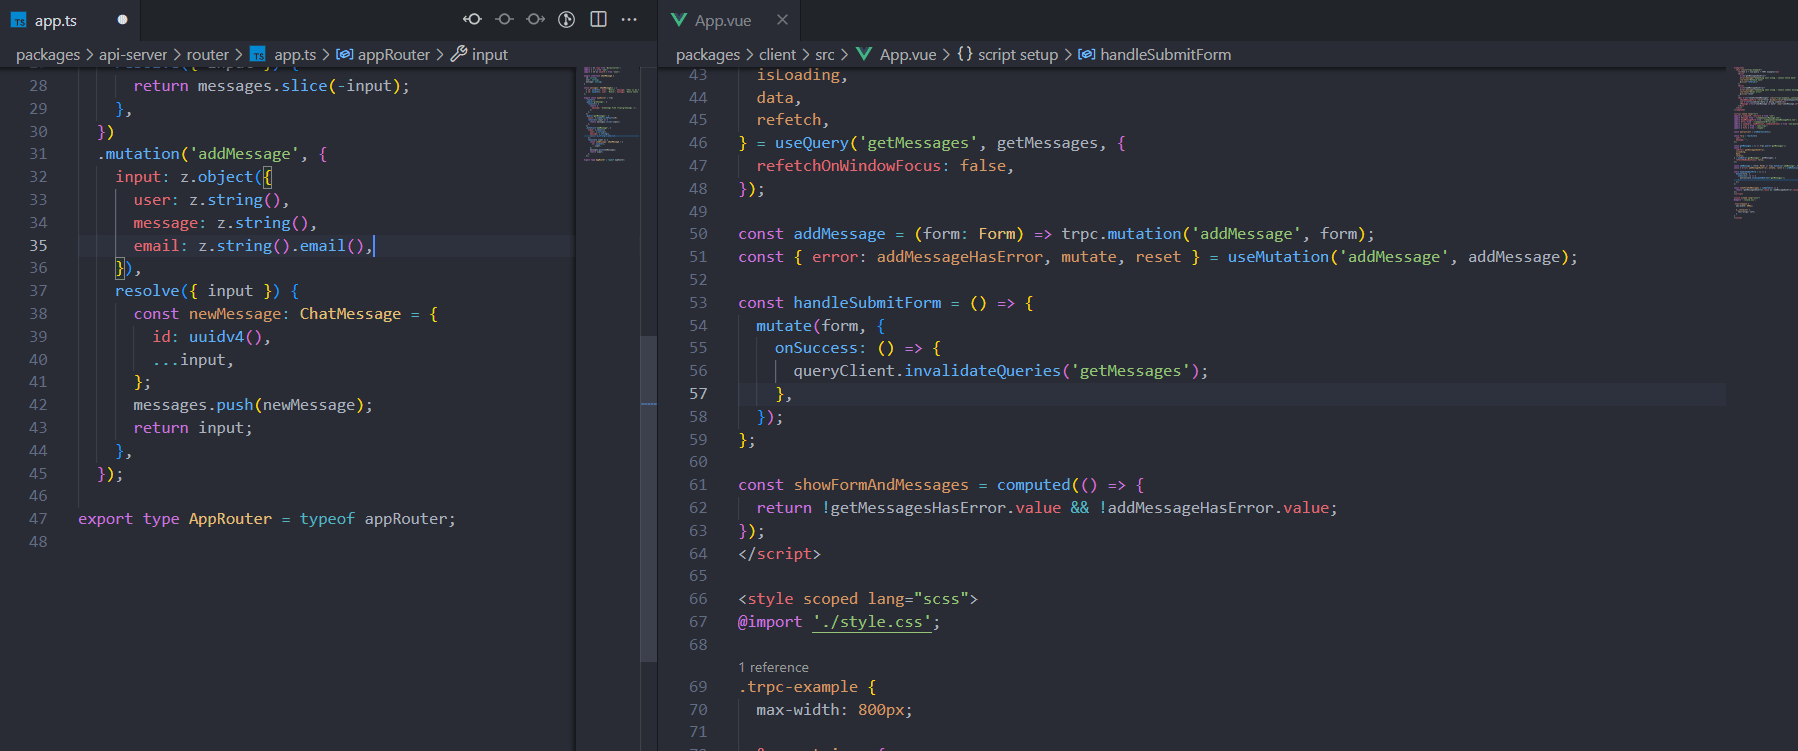Split the app.ts editor right
This screenshot has width=1798, height=751.
[598, 19]
